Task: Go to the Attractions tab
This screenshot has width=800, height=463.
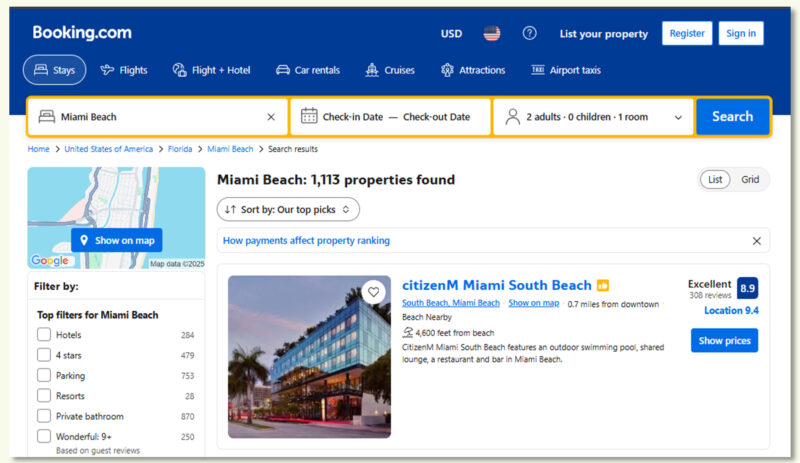Action: coord(473,70)
